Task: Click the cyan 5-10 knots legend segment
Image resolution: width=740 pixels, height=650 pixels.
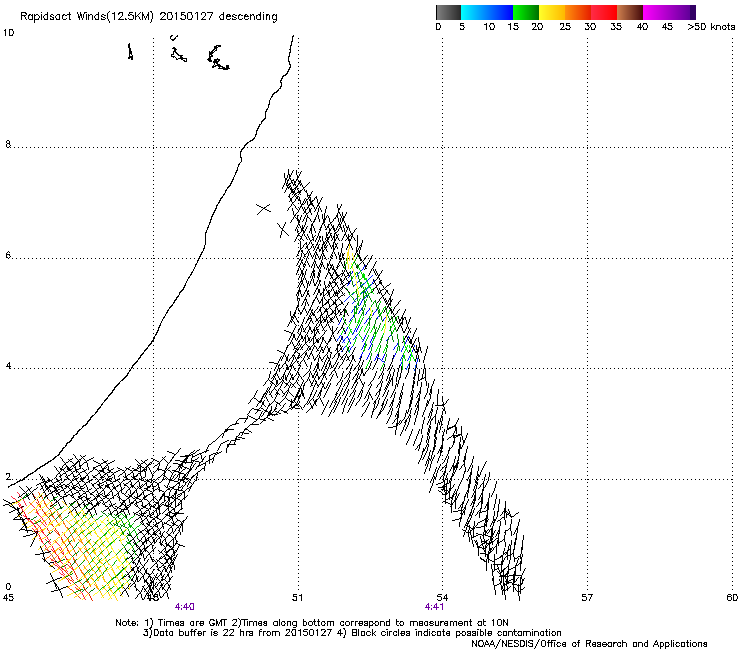Action: [x=473, y=12]
